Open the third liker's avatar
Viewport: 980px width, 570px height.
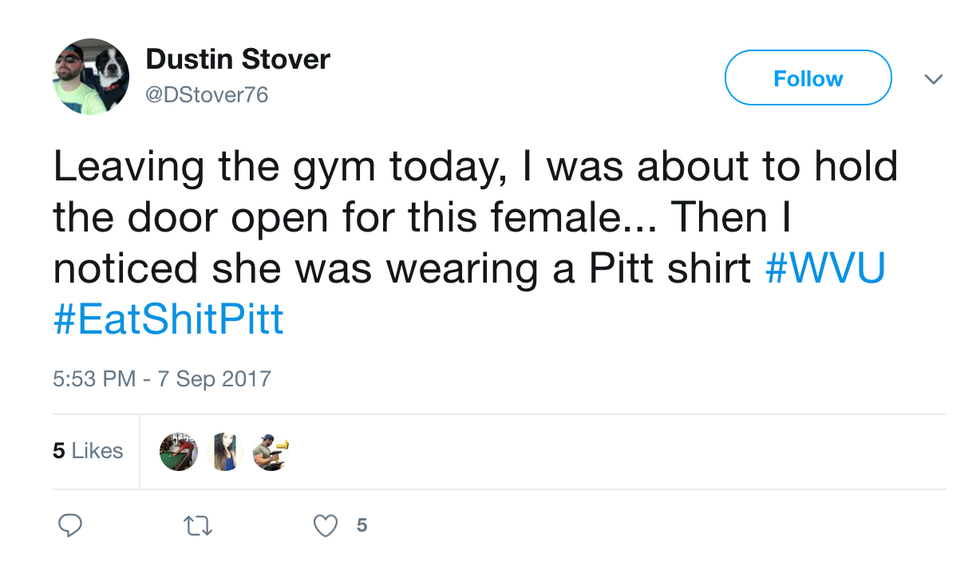pyautogui.click(x=271, y=452)
